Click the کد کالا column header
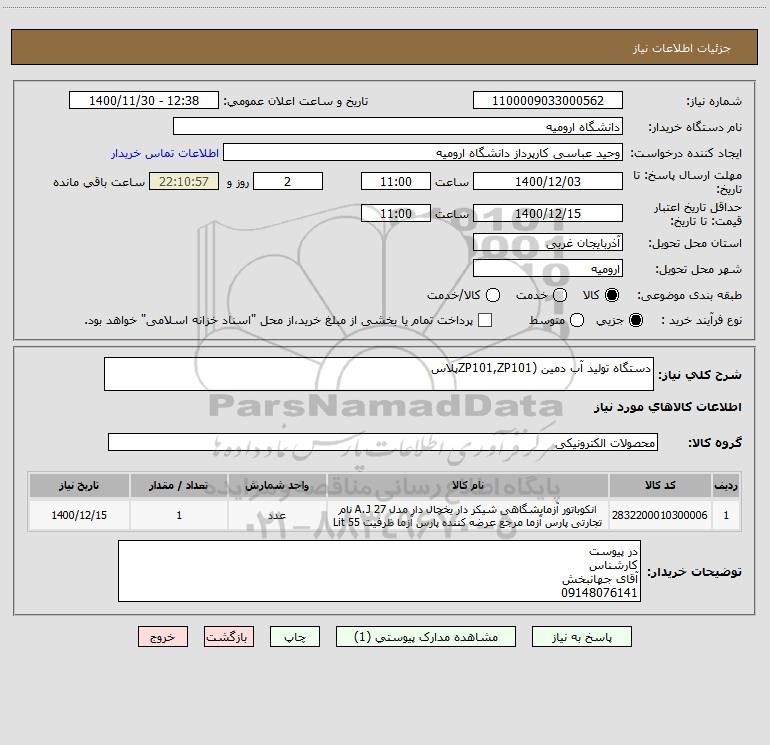This screenshot has height=745, width=770. [660, 486]
